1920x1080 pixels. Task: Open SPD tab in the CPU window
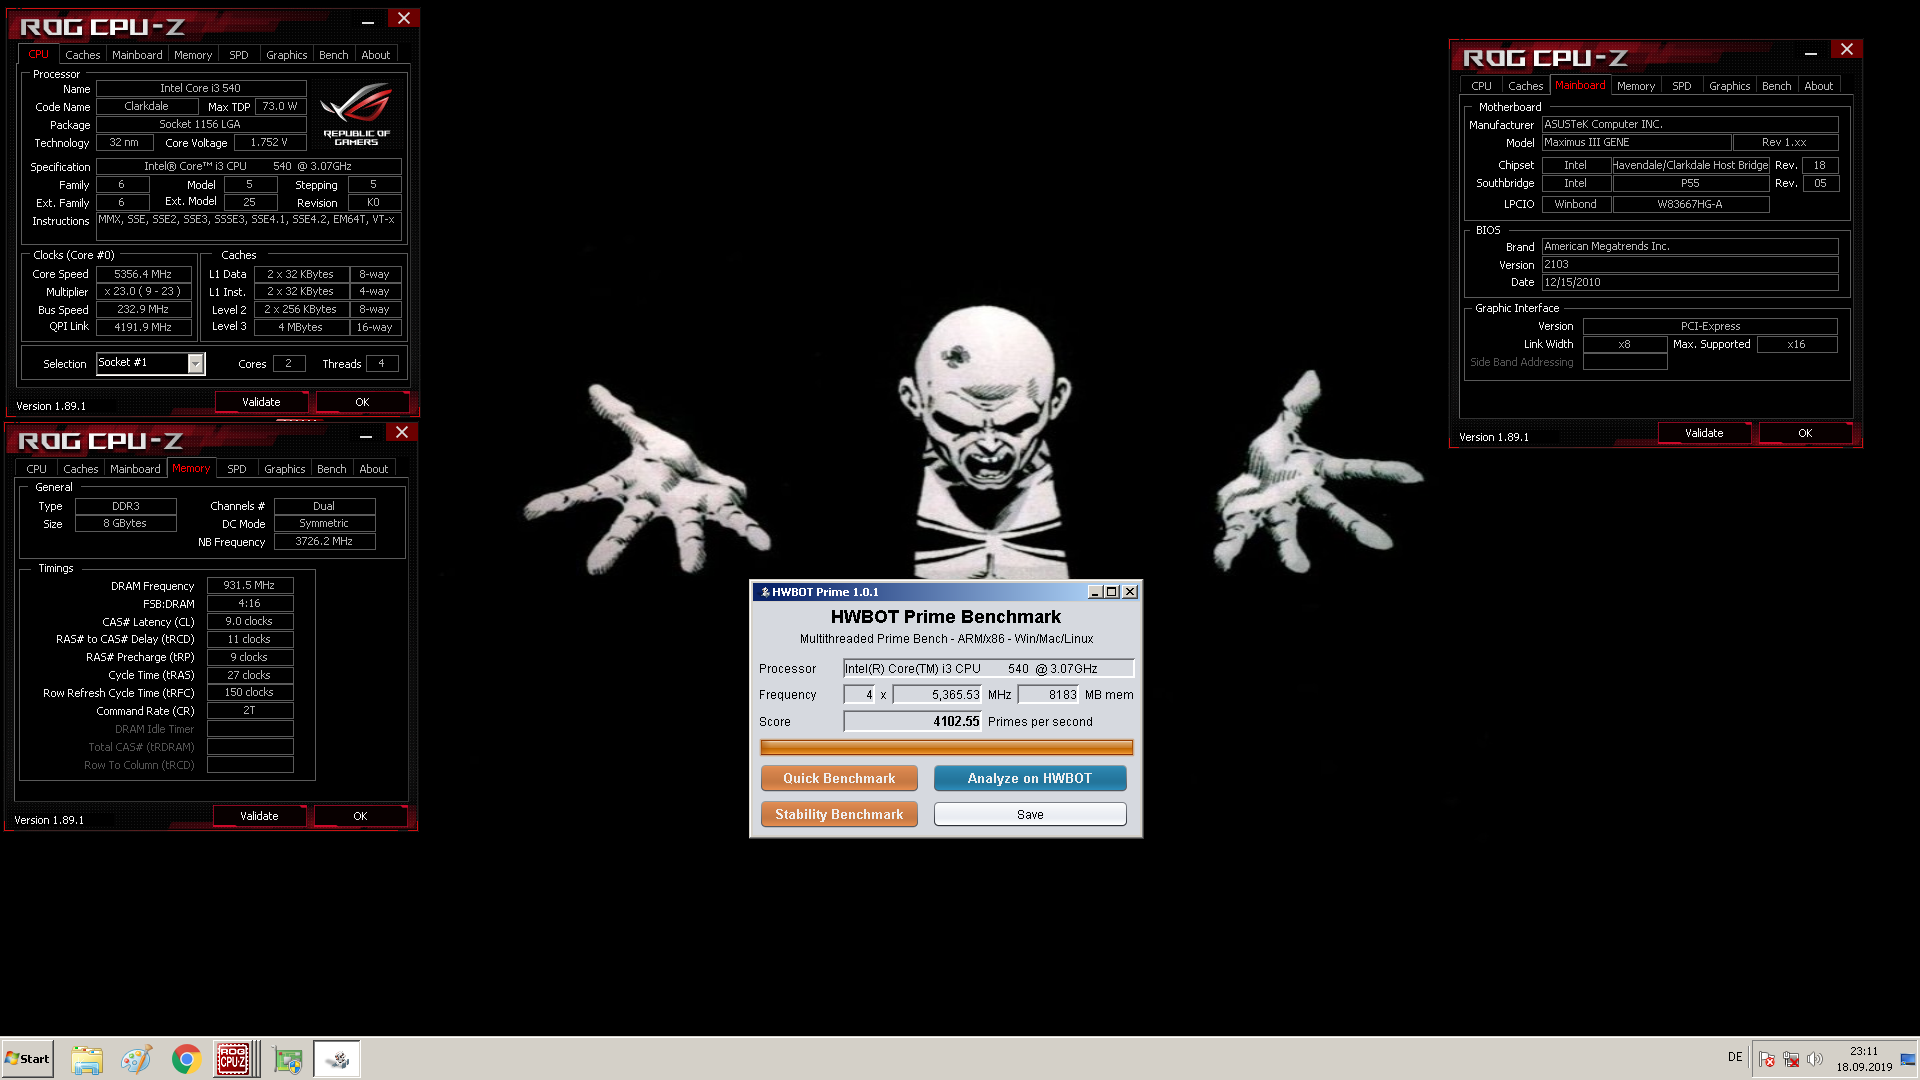pyautogui.click(x=239, y=55)
